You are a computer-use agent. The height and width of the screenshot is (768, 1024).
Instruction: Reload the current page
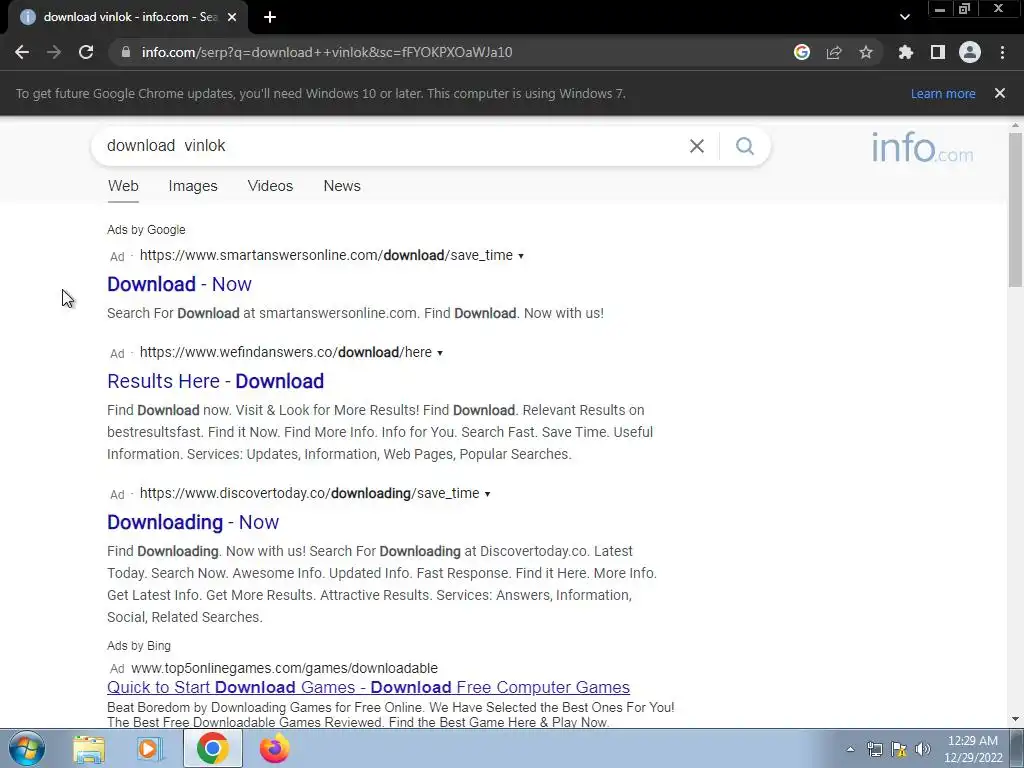pos(86,52)
